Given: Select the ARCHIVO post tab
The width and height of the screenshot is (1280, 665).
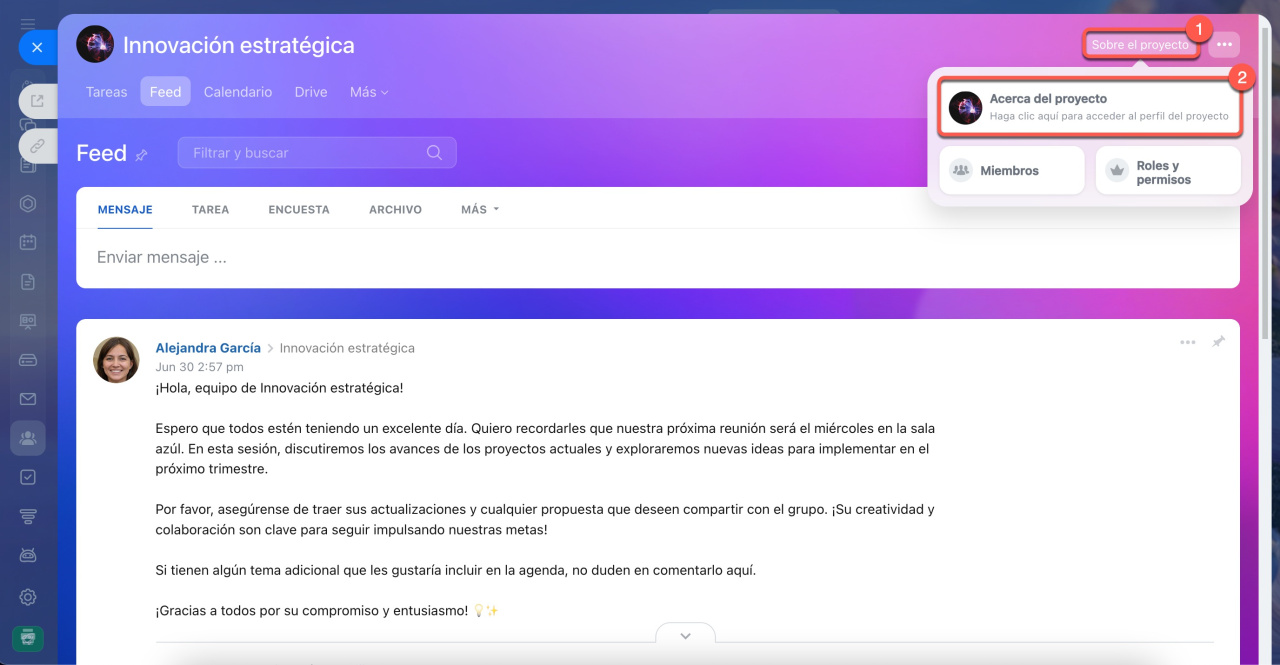Looking at the screenshot, I should pyautogui.click(x=395, y=210).
